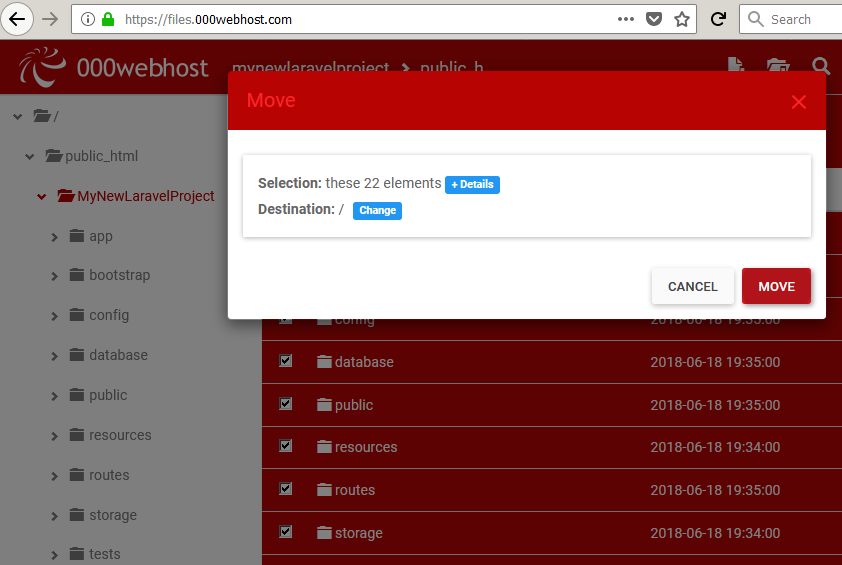The image size is (842, 565).
Task: Open search magnifier in file manager header
Action: (821, 66)
